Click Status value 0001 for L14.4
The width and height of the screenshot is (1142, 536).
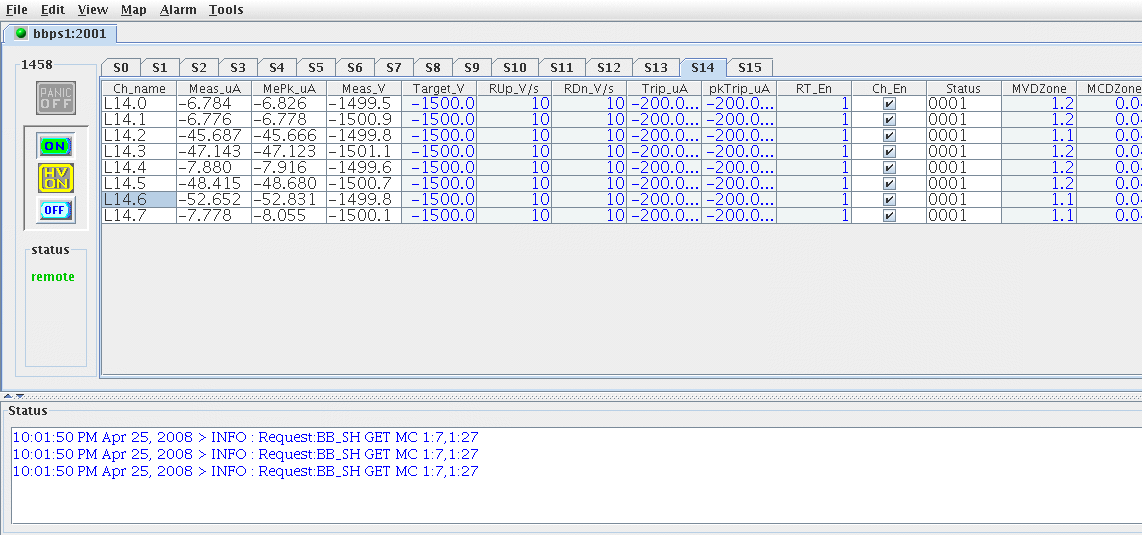(964, 168)
